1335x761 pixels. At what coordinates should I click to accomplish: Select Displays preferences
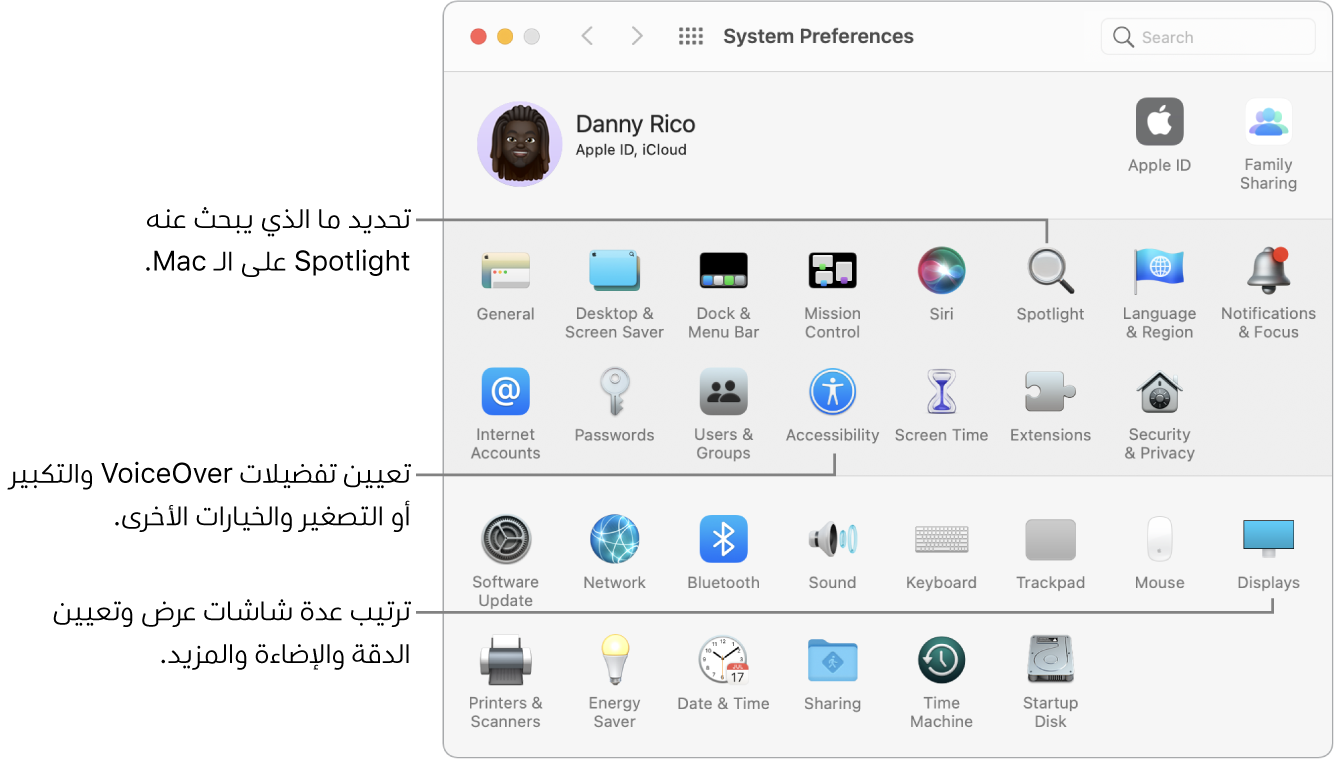click(x=1268, y=538)
